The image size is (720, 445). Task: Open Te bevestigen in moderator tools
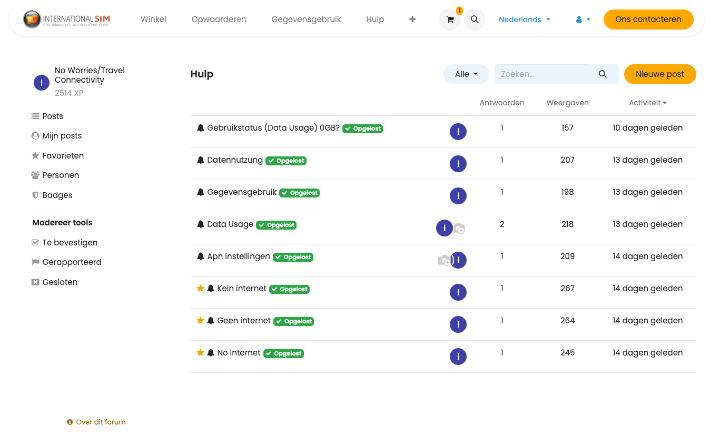(x=69, y=242)
